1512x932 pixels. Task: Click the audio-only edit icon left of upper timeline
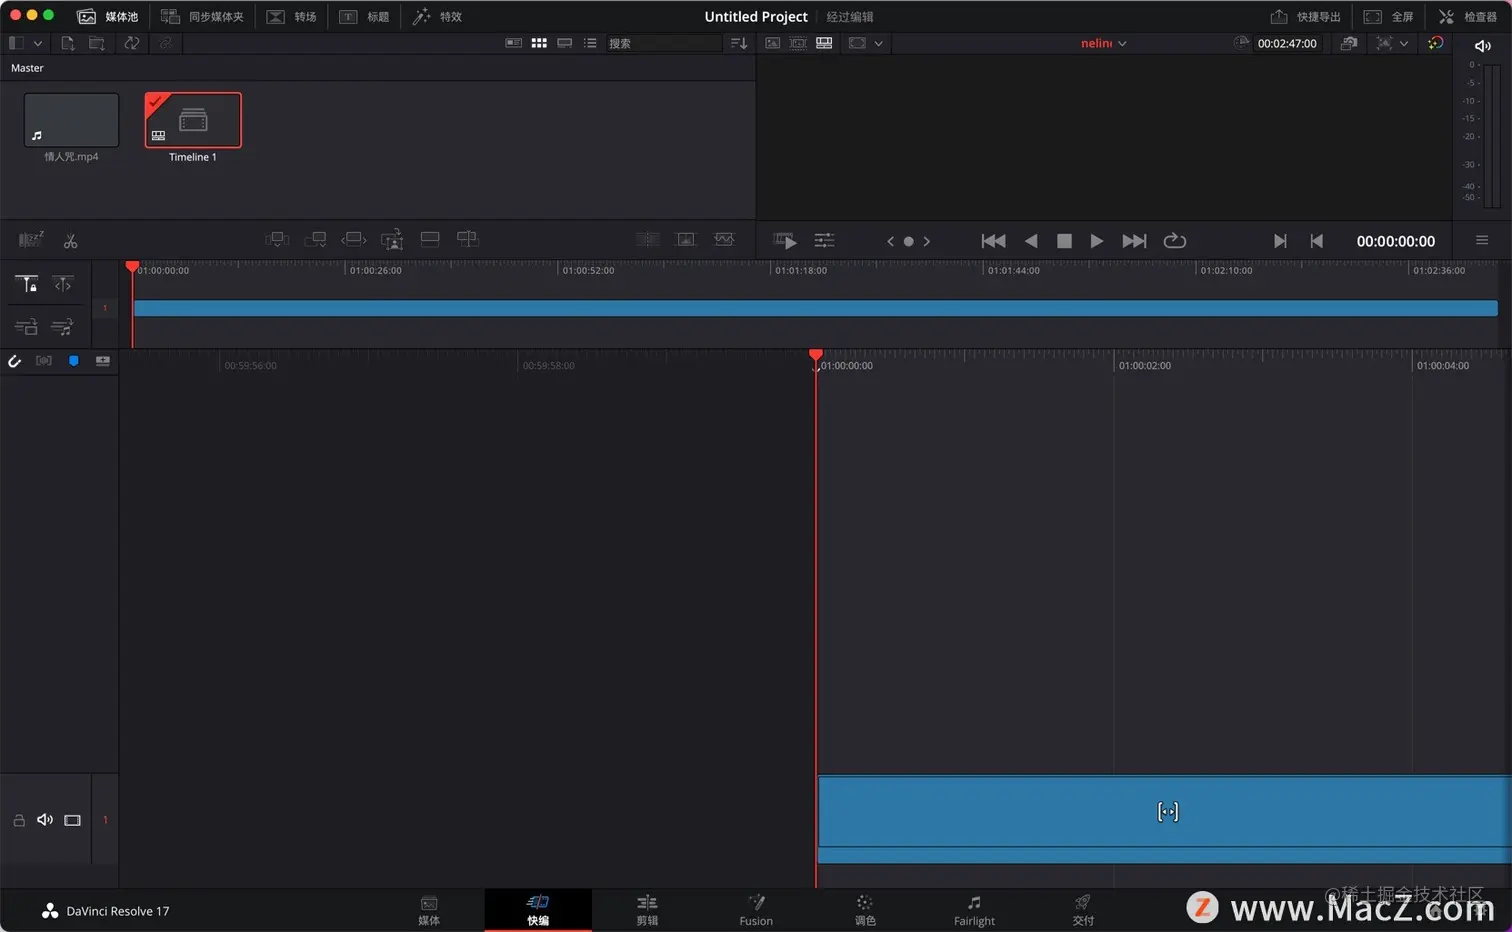tap(62, 327)
